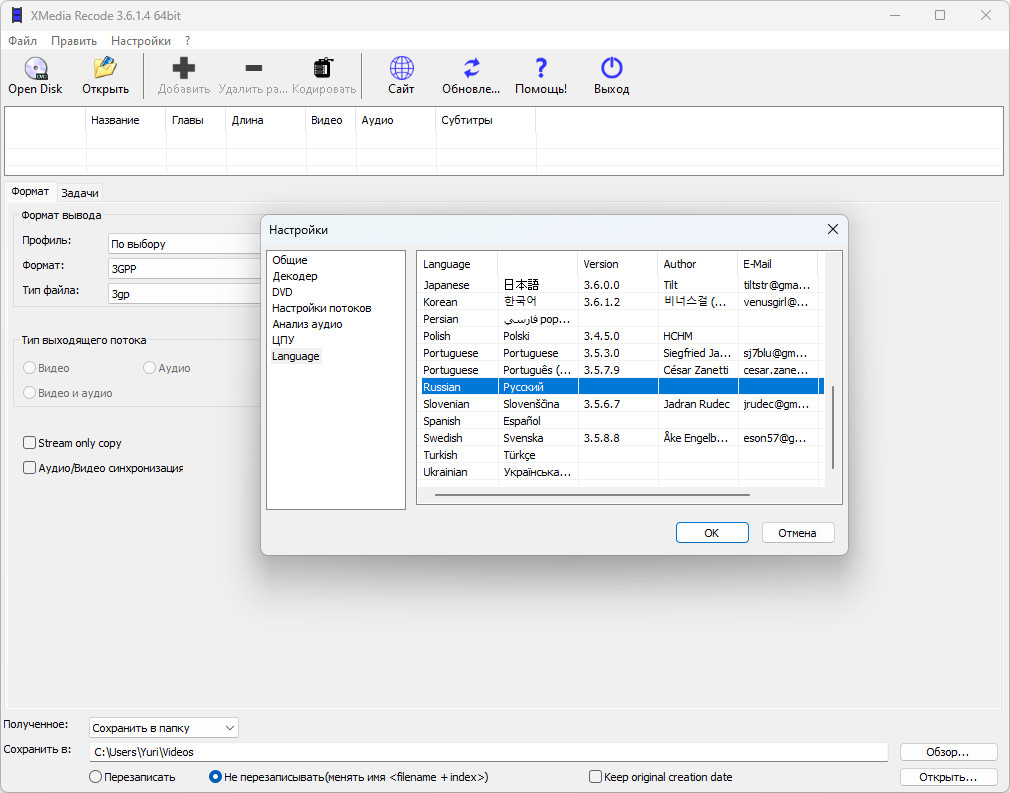Click the bottom Открыть... button
The width and height of the screenshot is (1010, 793).
click(x=948, y=777)
